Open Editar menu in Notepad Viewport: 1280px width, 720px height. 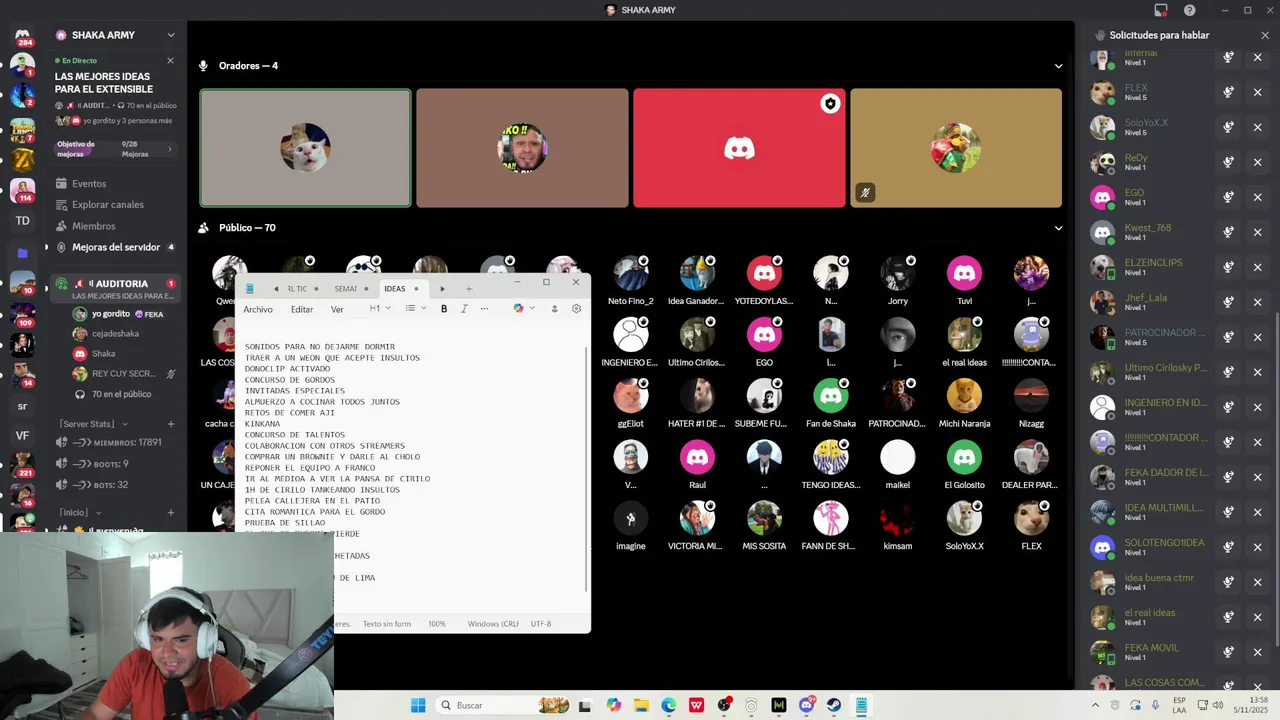(x=302, y=309)
